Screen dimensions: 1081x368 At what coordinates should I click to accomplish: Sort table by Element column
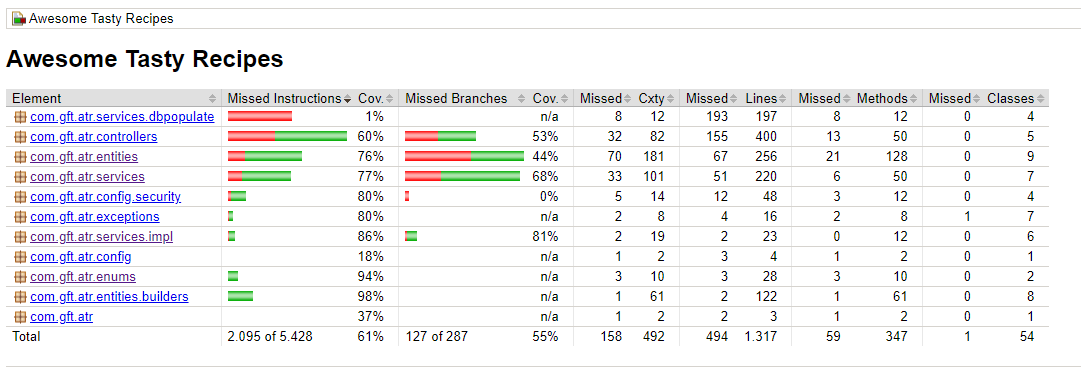point(114,99)
